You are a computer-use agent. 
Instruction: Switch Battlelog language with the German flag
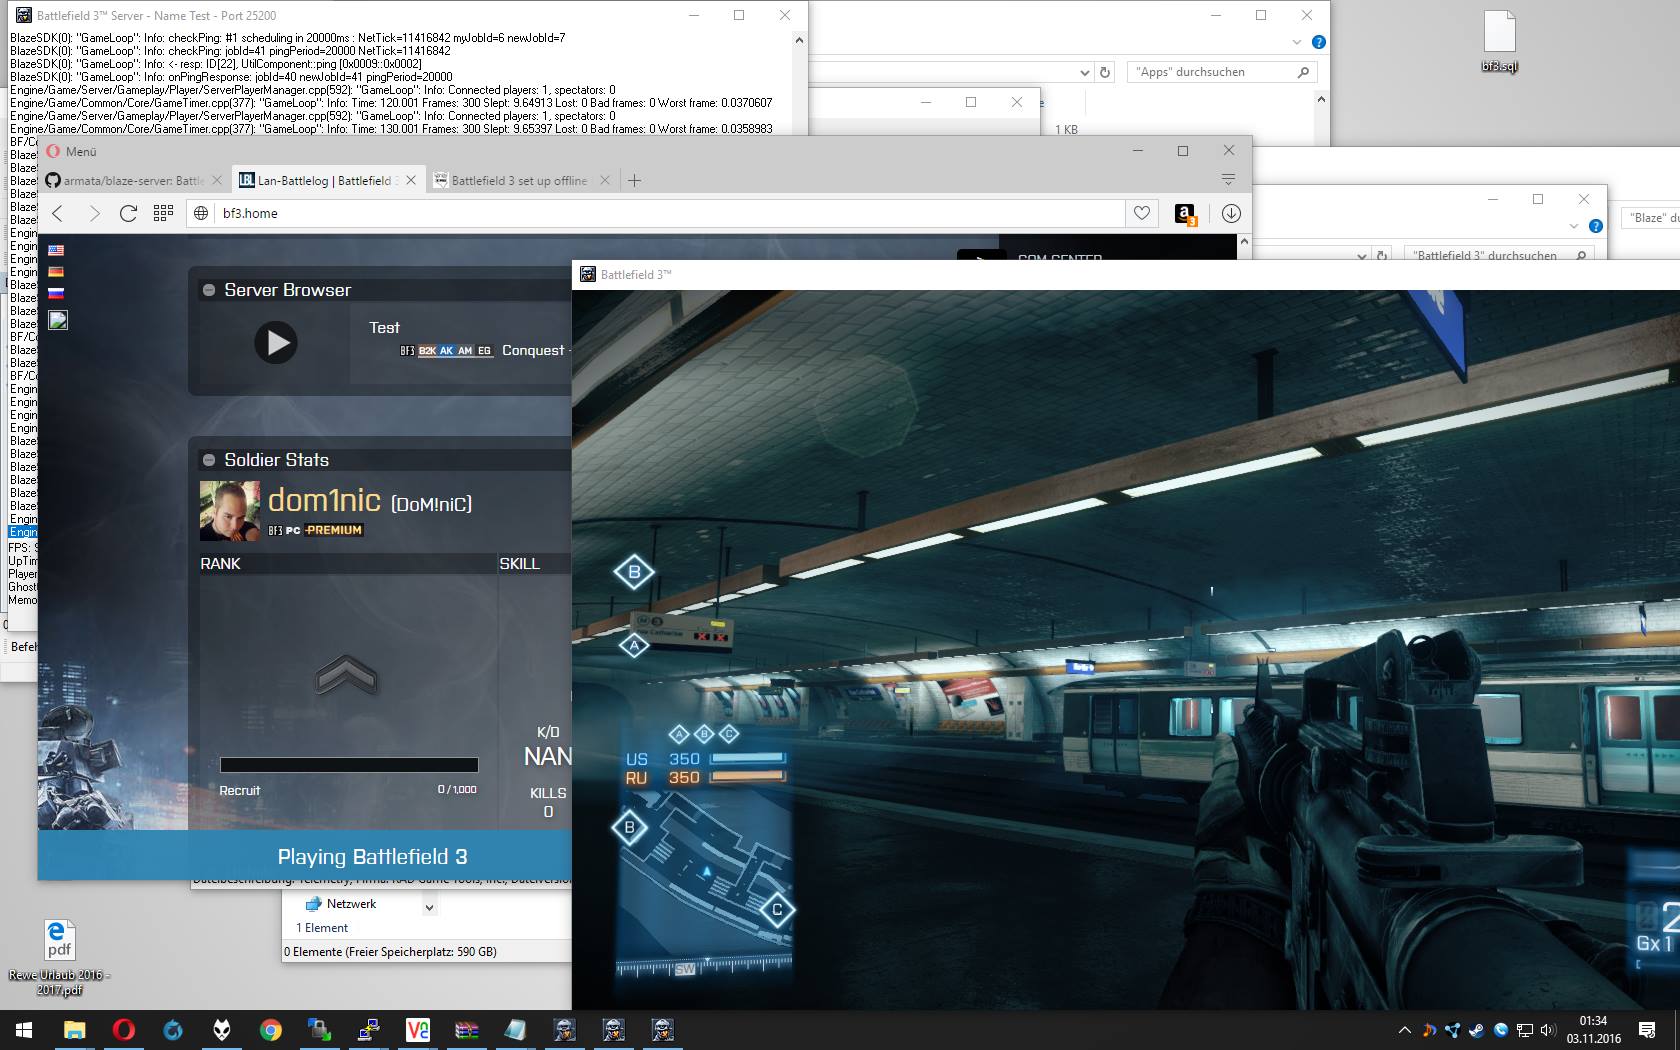56,272
